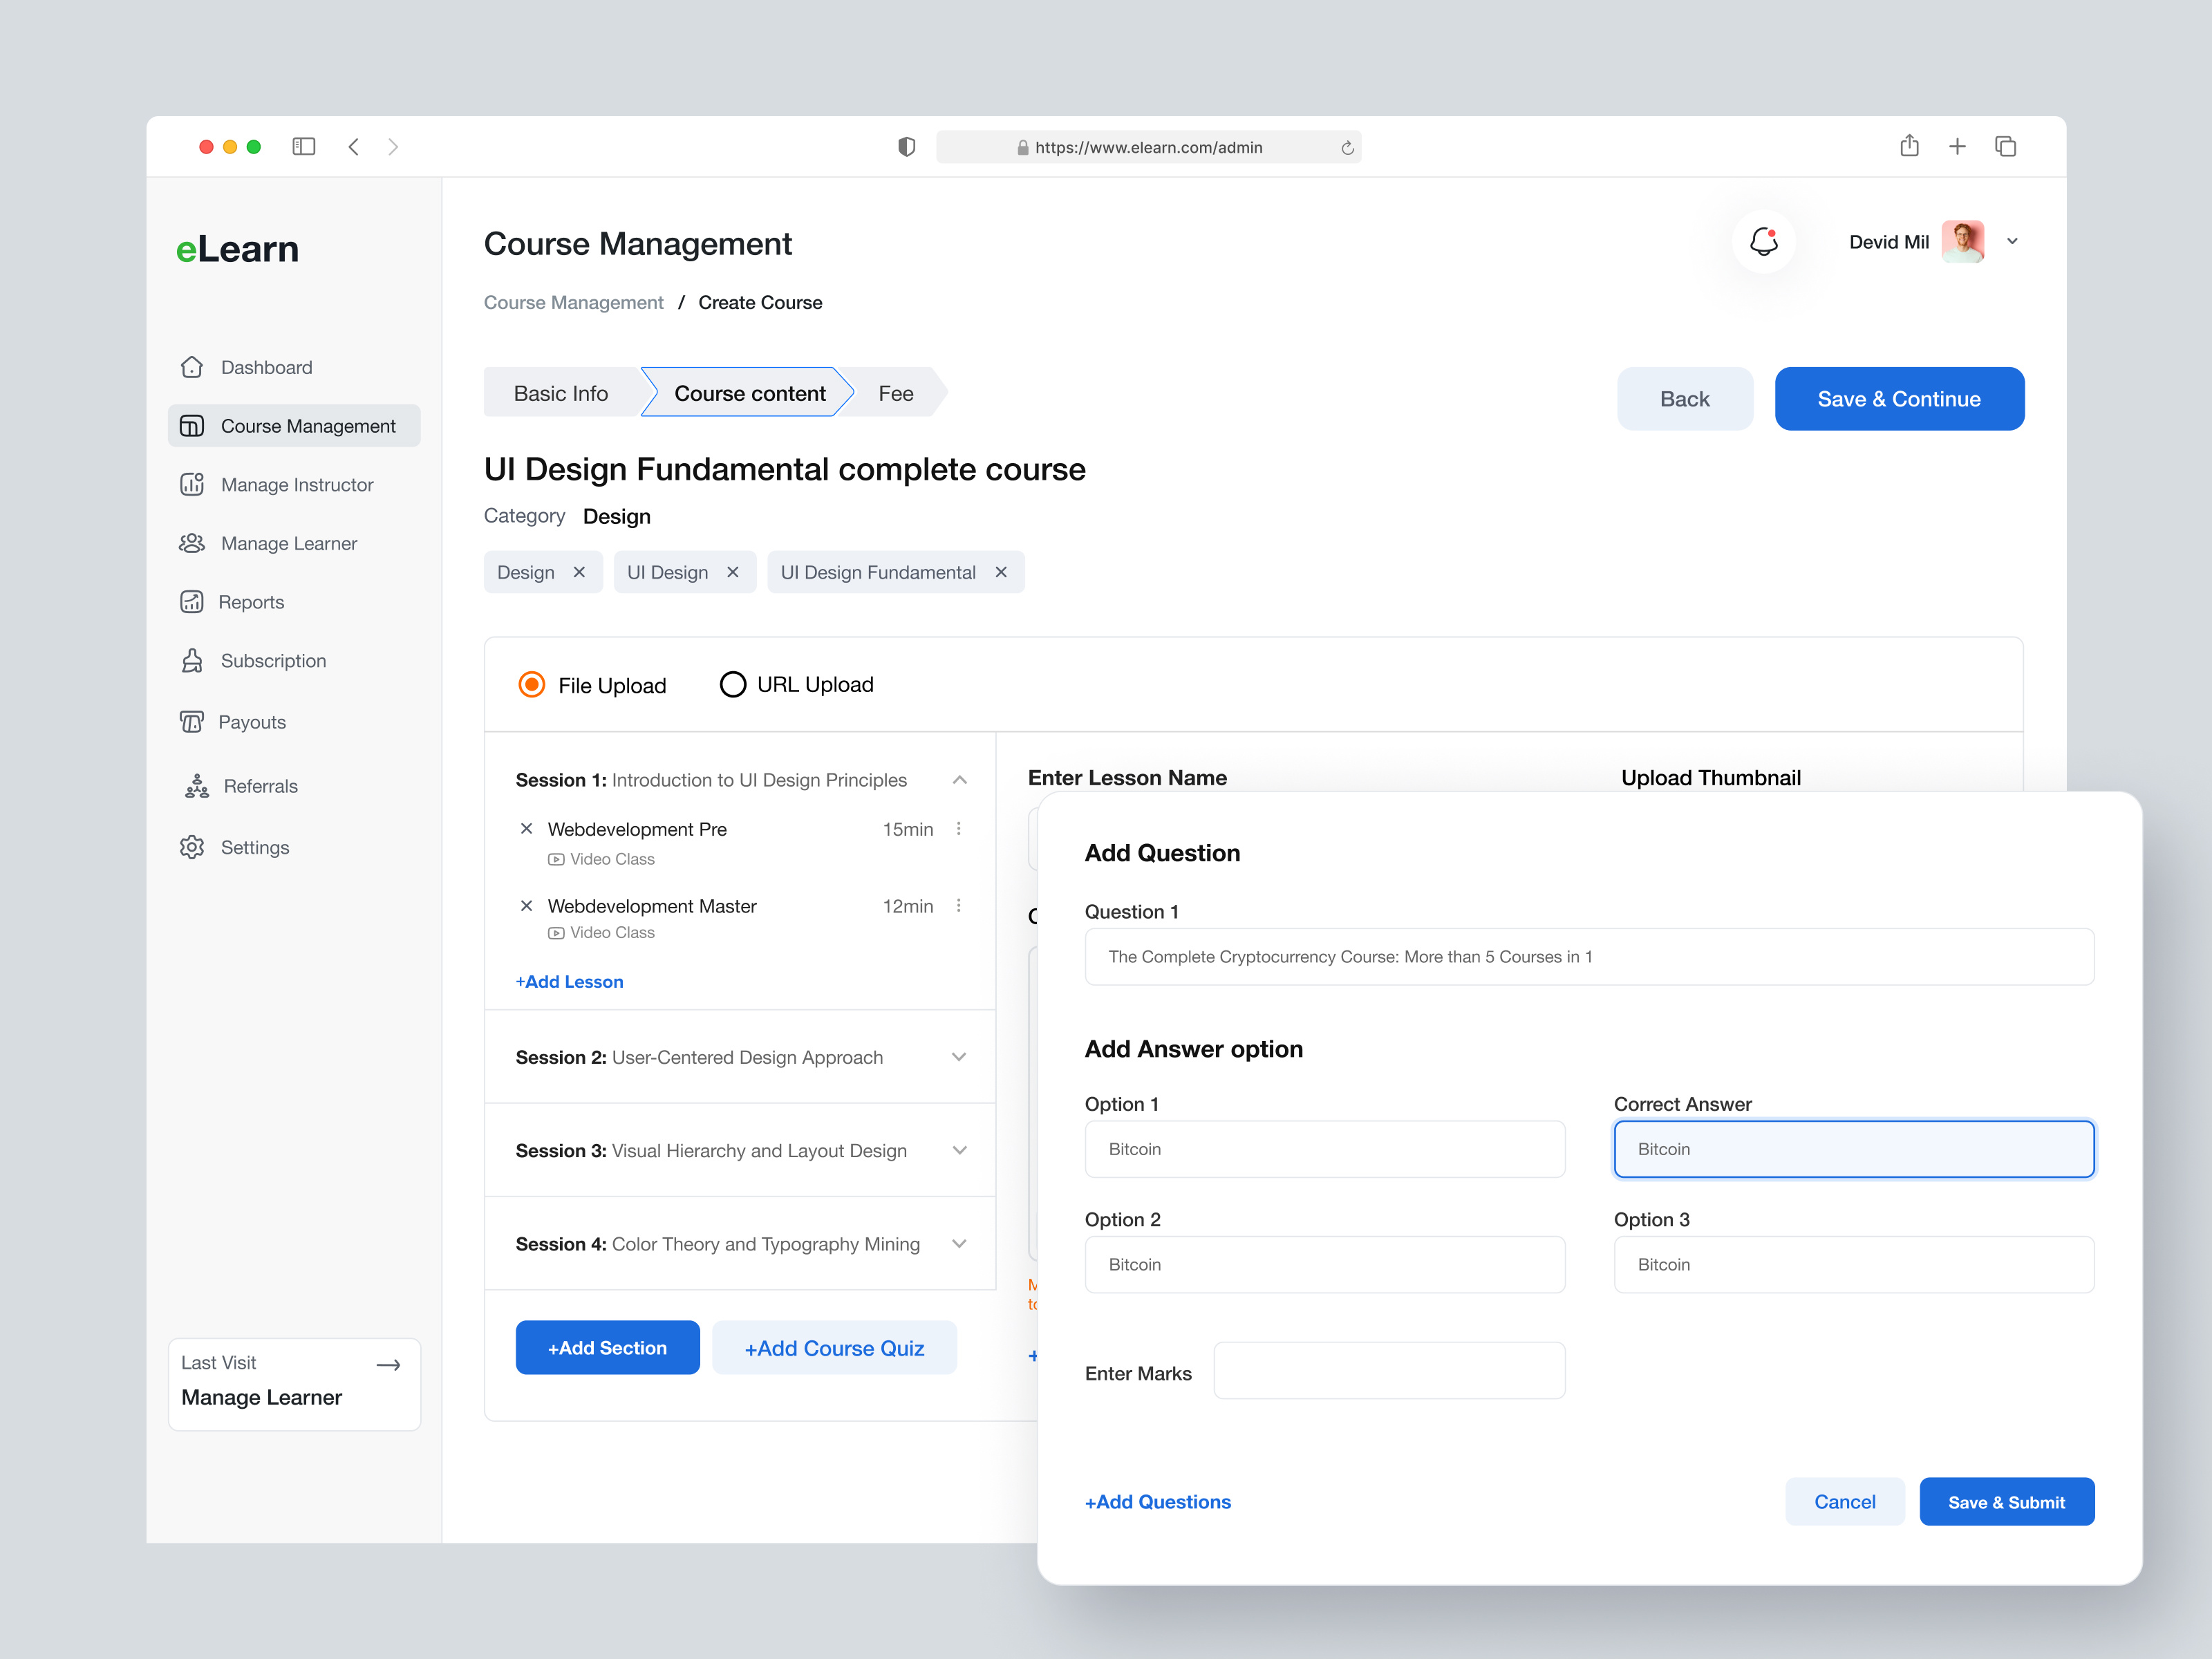This screenshot has width=2212, height=1659.
Task: Switch to the Fee tab
Action: (895, 393)
